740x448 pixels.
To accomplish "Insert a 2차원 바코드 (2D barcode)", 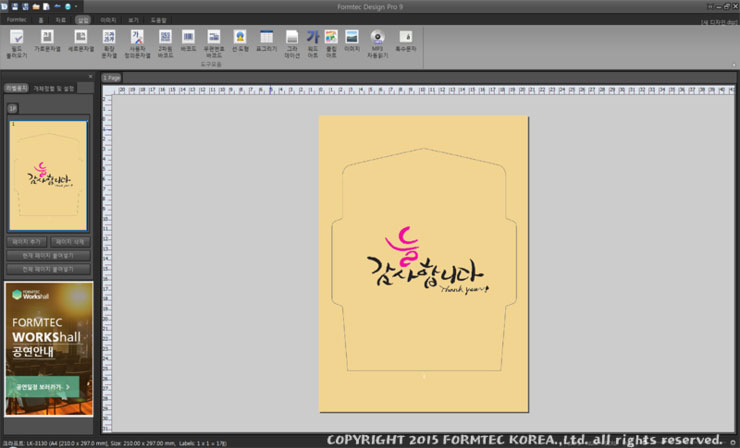I will 165,44.
